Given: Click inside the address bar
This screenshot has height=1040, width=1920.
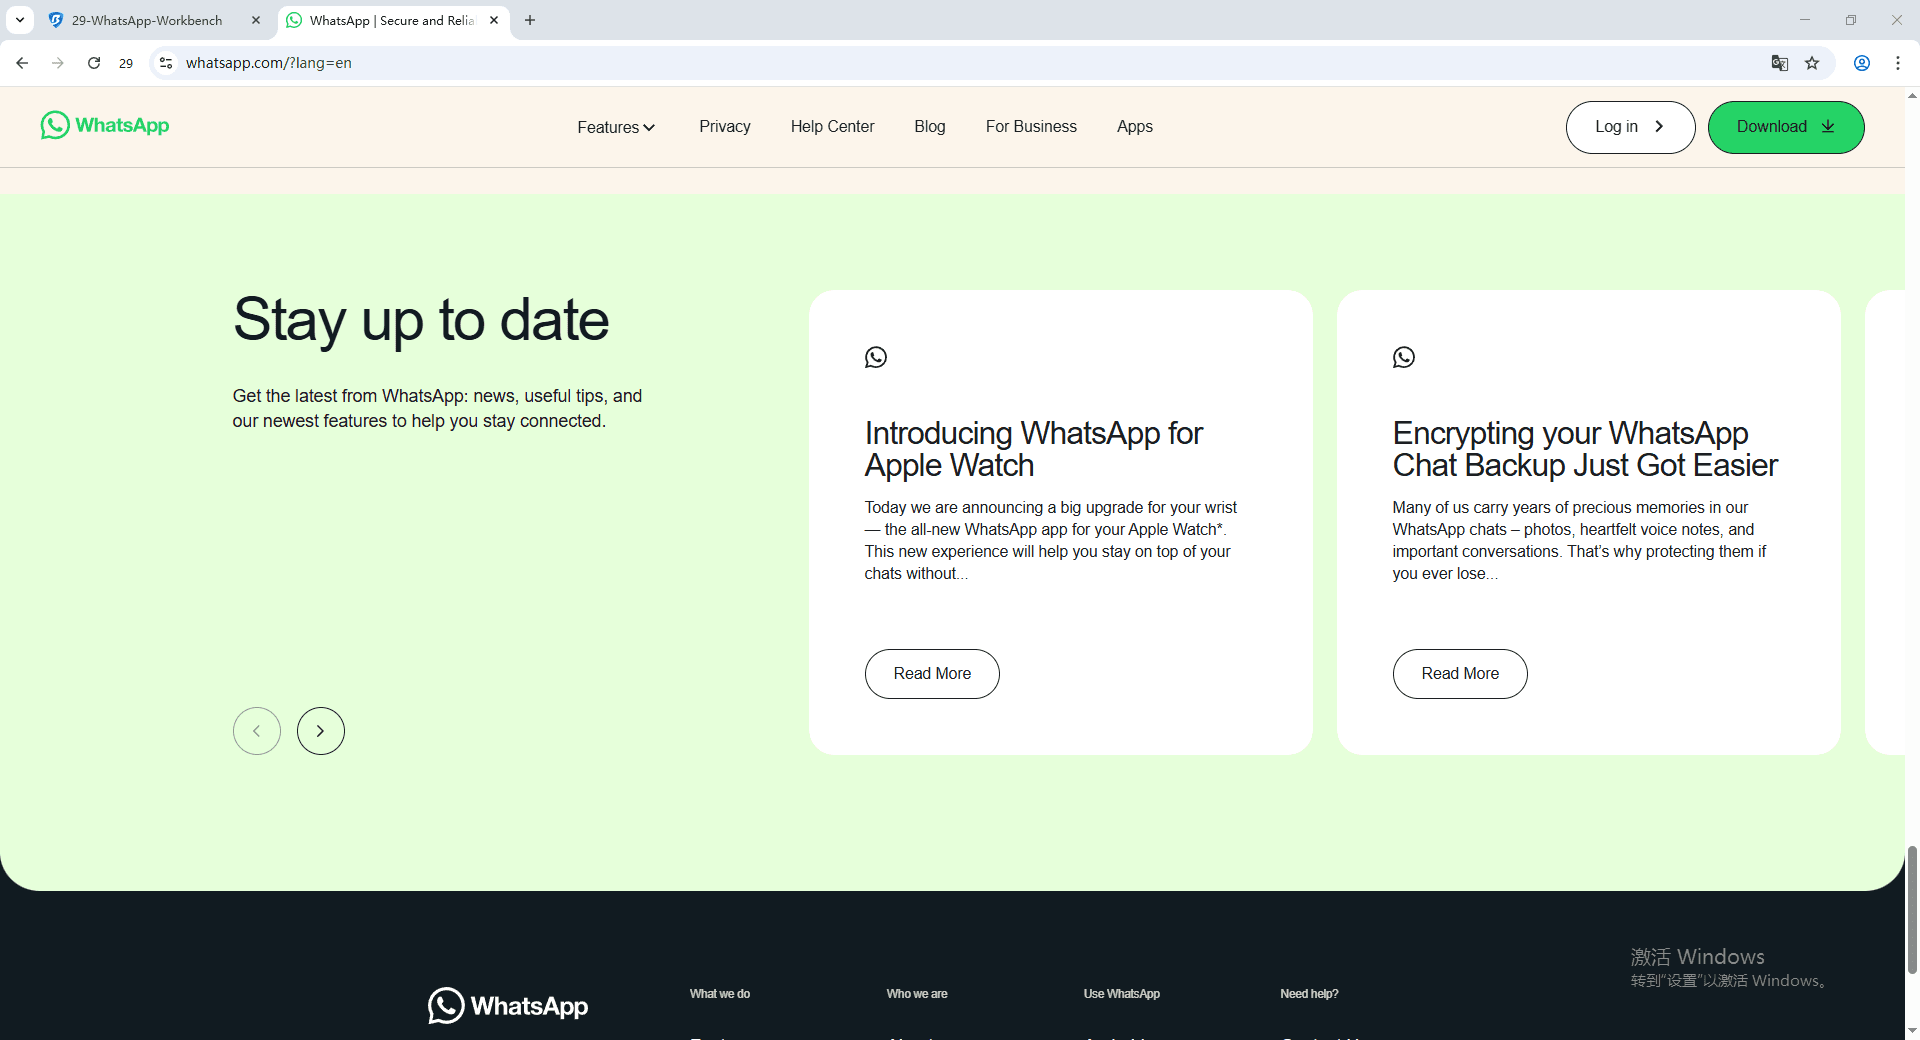Looking at the screenshot, I should (600, 62).
